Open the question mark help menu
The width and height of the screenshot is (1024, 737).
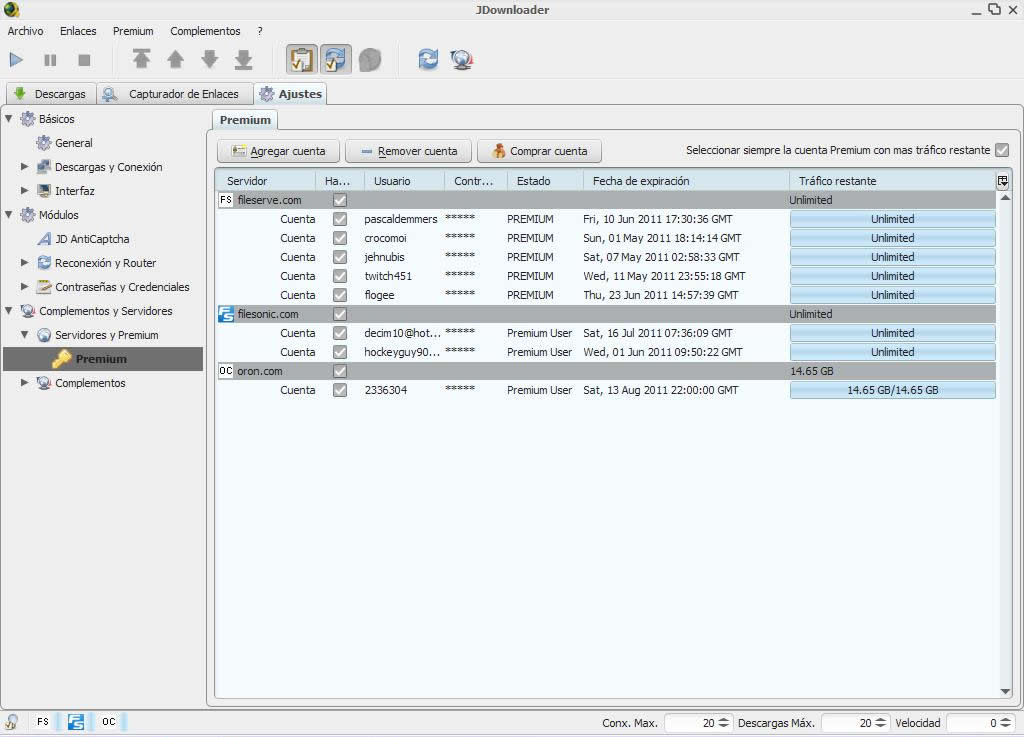[x=260, y=31]
